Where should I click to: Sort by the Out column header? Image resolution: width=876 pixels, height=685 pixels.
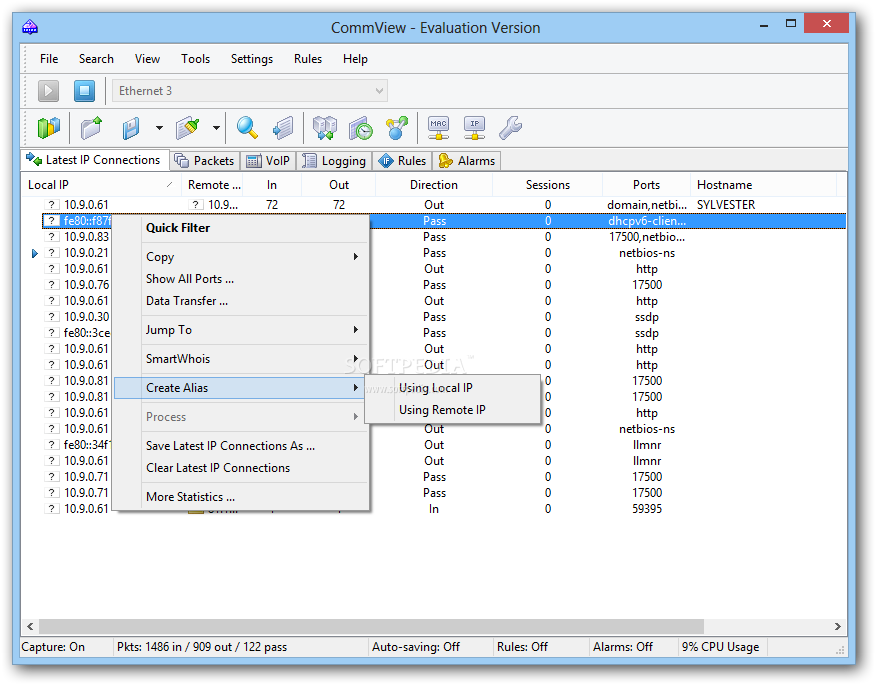coord(339,185)
